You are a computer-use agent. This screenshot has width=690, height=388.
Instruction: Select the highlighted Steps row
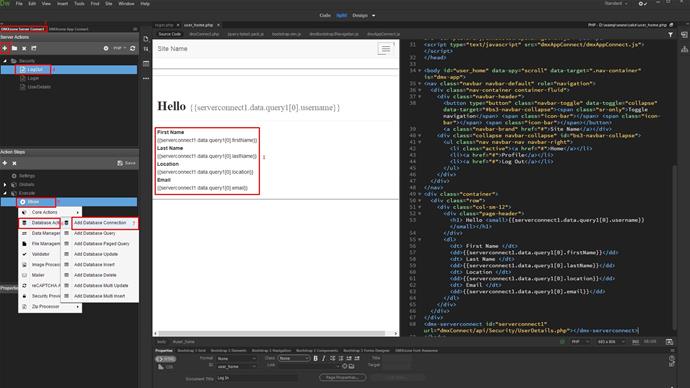pyautogui.click(x=69, y=202)
